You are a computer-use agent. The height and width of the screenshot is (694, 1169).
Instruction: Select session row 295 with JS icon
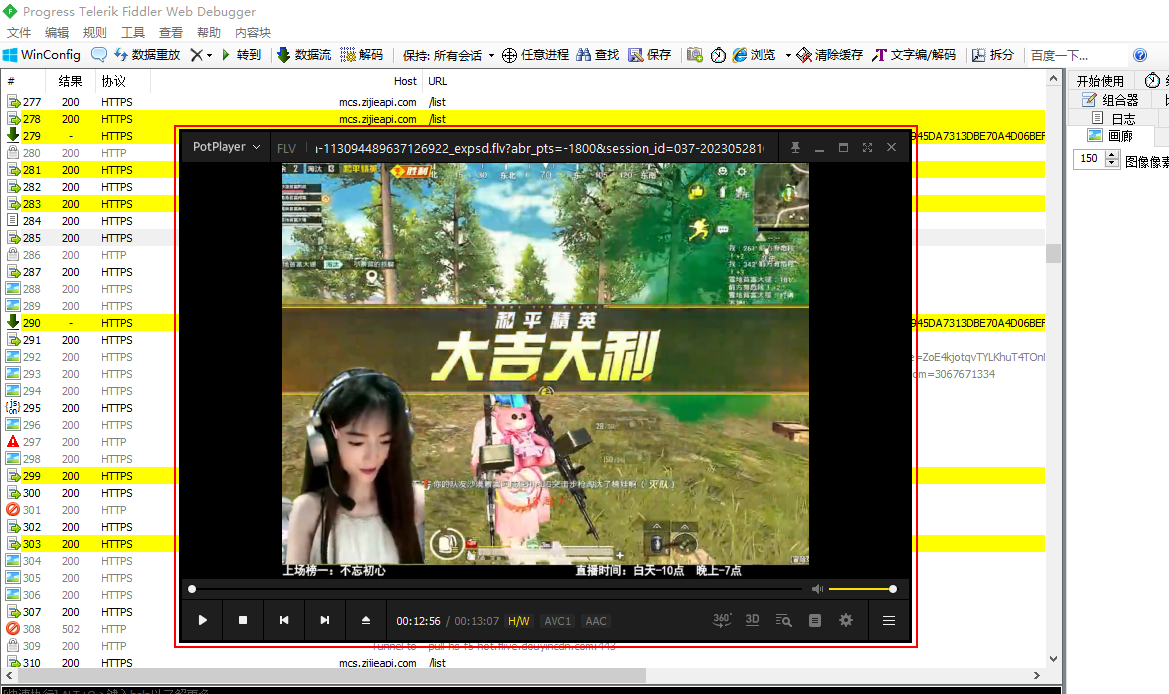pyautogui.click(x=89, y=408)
